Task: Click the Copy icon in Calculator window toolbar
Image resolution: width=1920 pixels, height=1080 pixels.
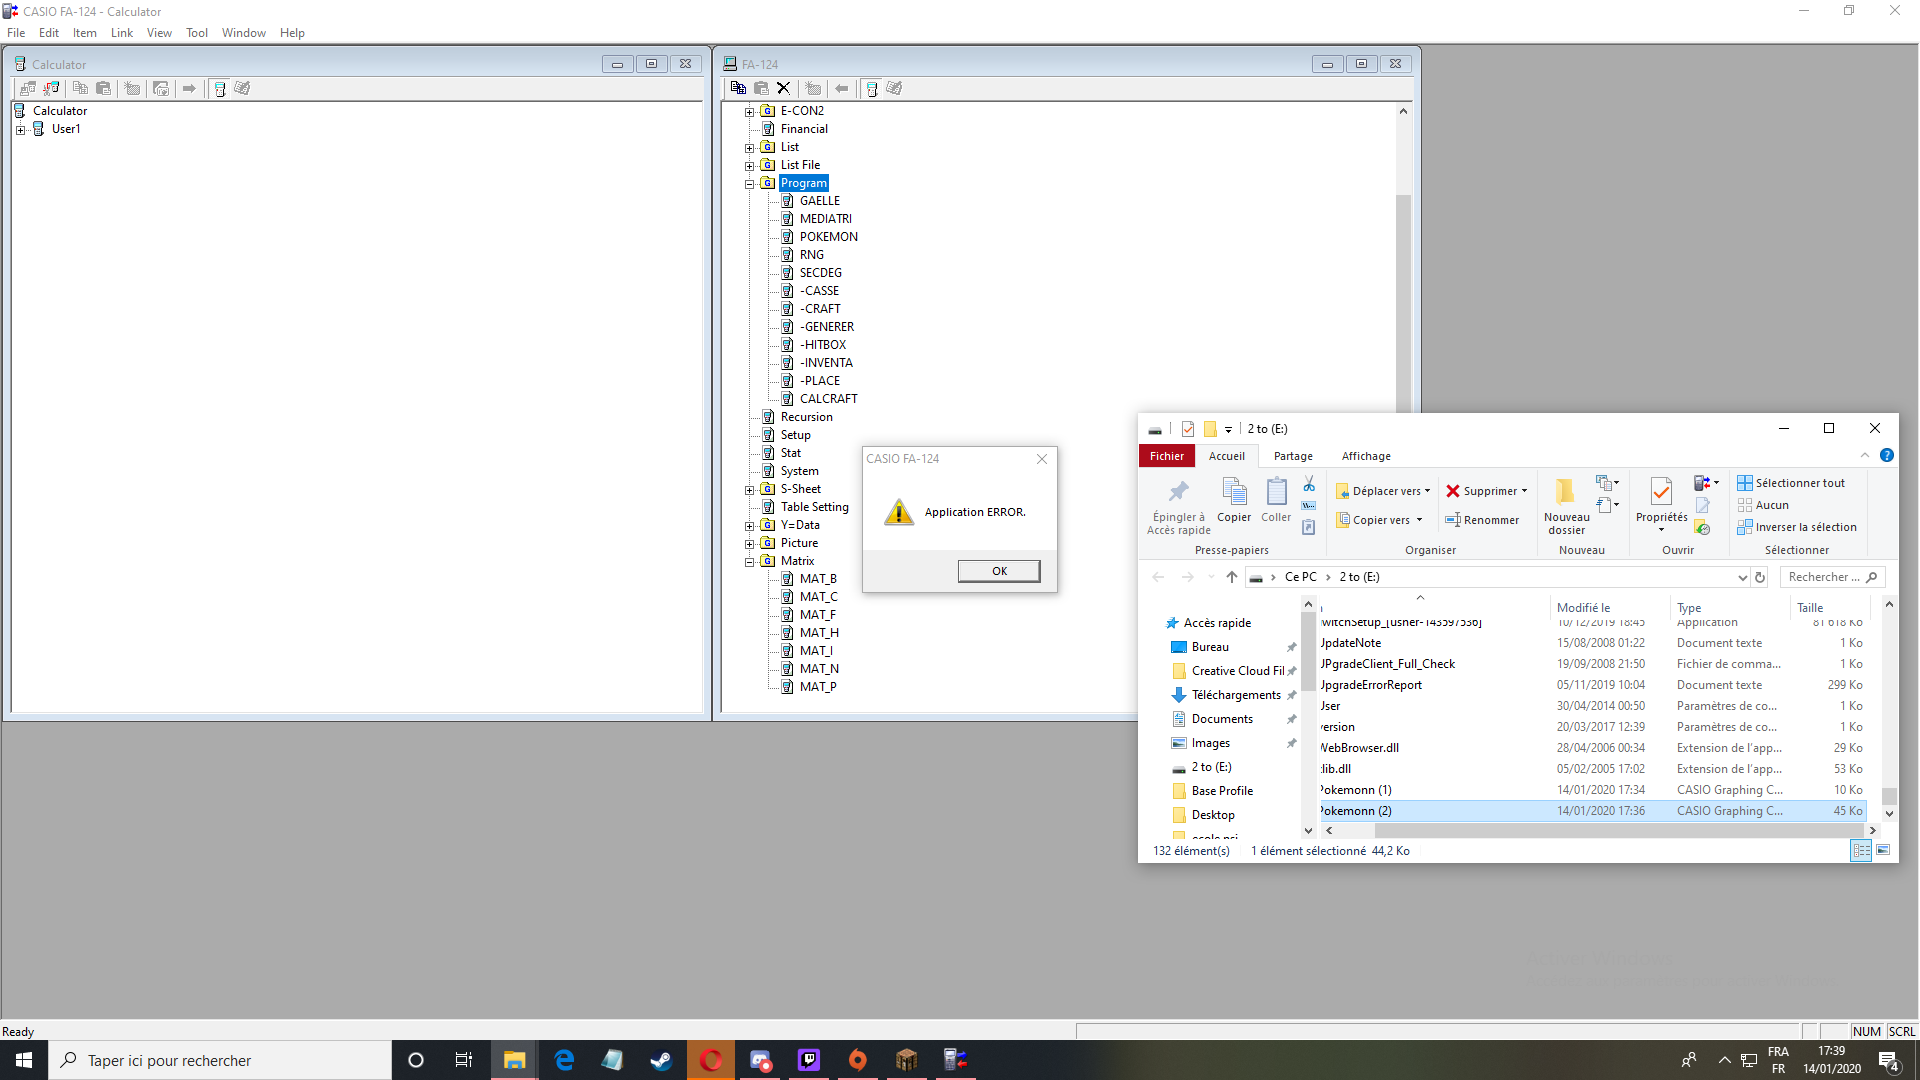Action: point(81,88)
